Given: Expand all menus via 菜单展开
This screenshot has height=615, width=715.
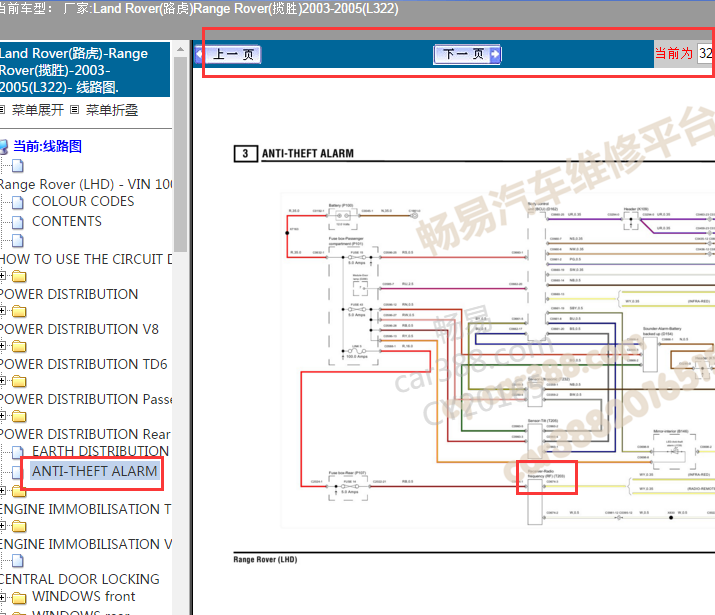Looking at the screenshot, I should pos(37,110).
